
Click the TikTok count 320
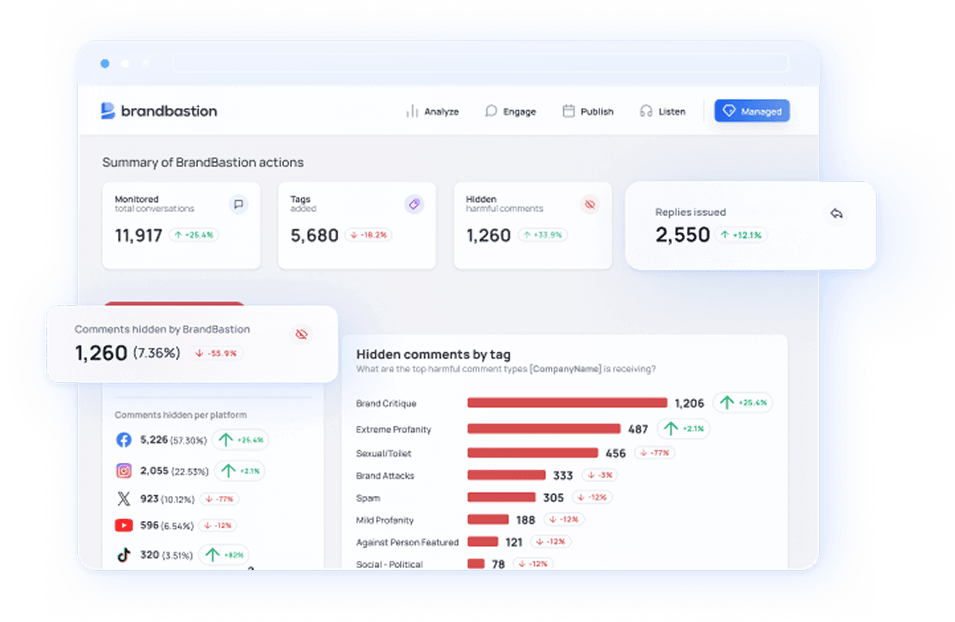click(x=149, y=554)
